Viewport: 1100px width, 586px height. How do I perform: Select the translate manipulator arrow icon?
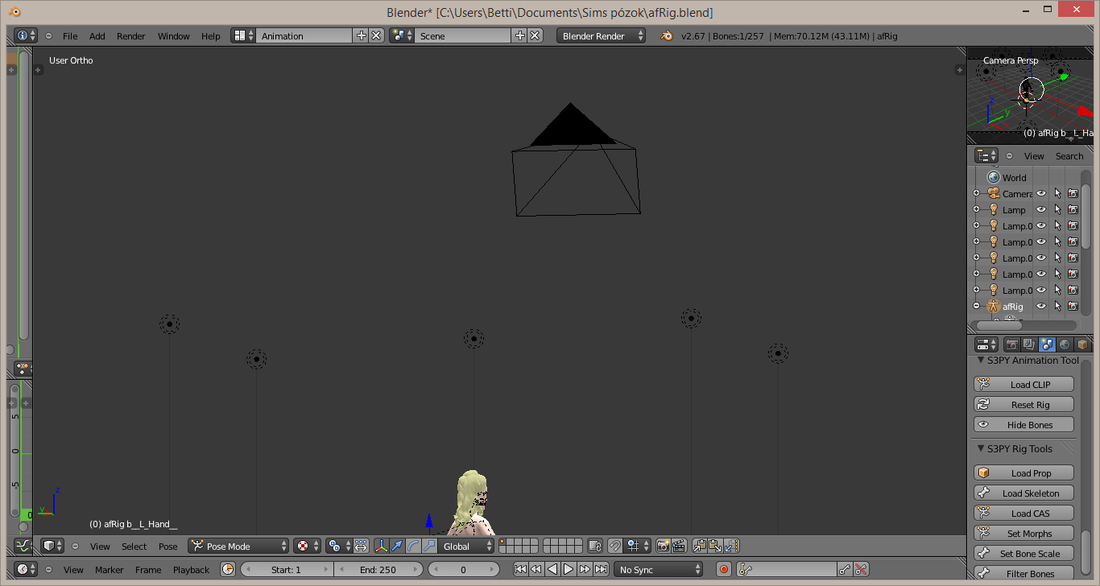click(397, 546)
